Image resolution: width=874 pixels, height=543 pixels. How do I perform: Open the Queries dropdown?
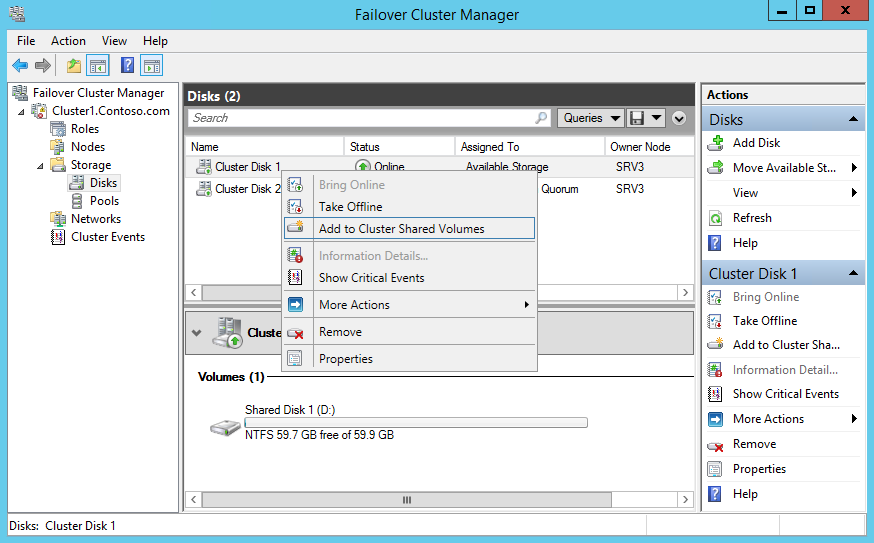pos(590,118)
